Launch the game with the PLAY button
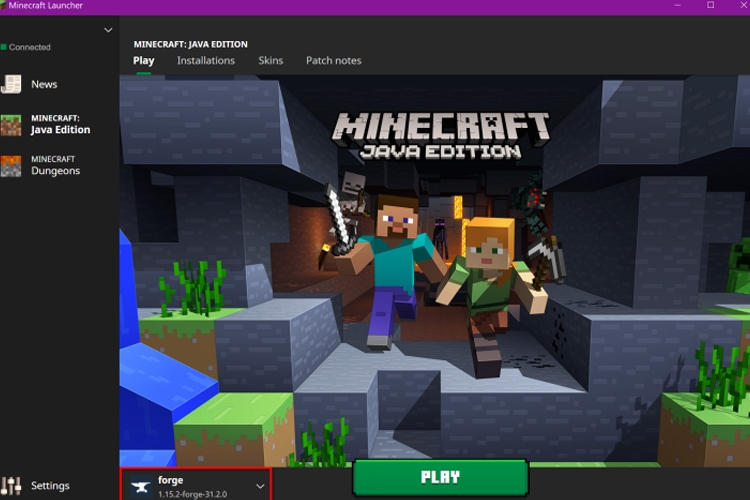Image resolution: width=750 pixels, height=500 pixels. click(x=440, y=478)
